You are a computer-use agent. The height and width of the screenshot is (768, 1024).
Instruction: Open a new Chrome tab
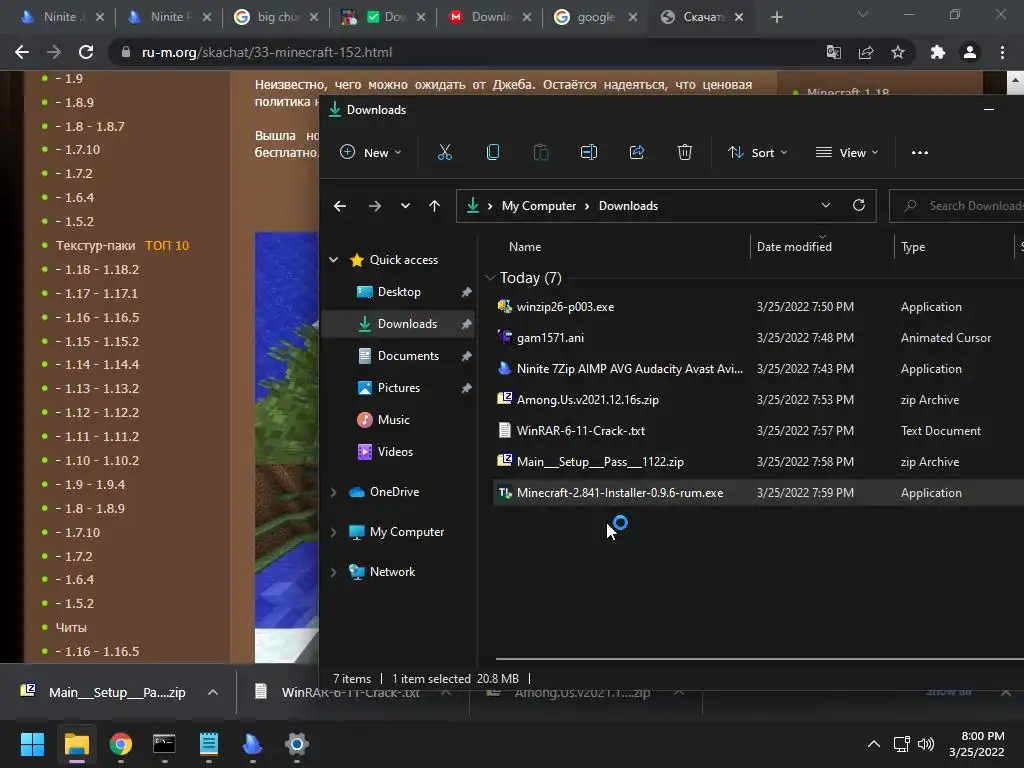[776, 17]
